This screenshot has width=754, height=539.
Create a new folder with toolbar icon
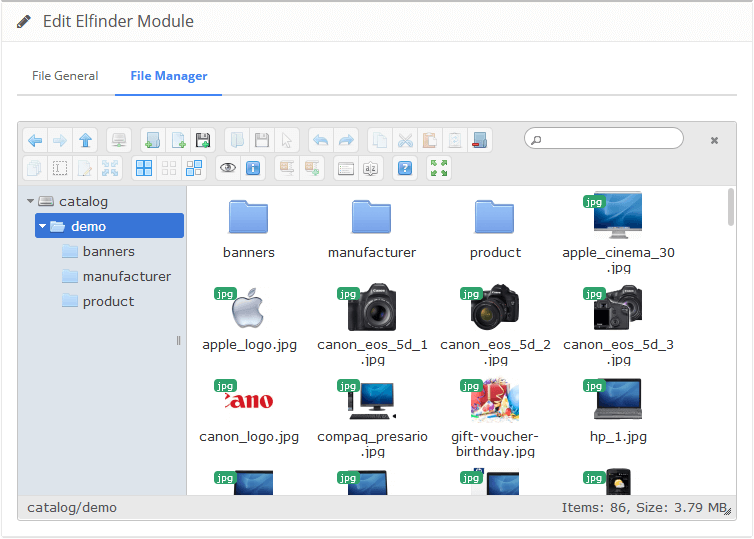[153, 140]
